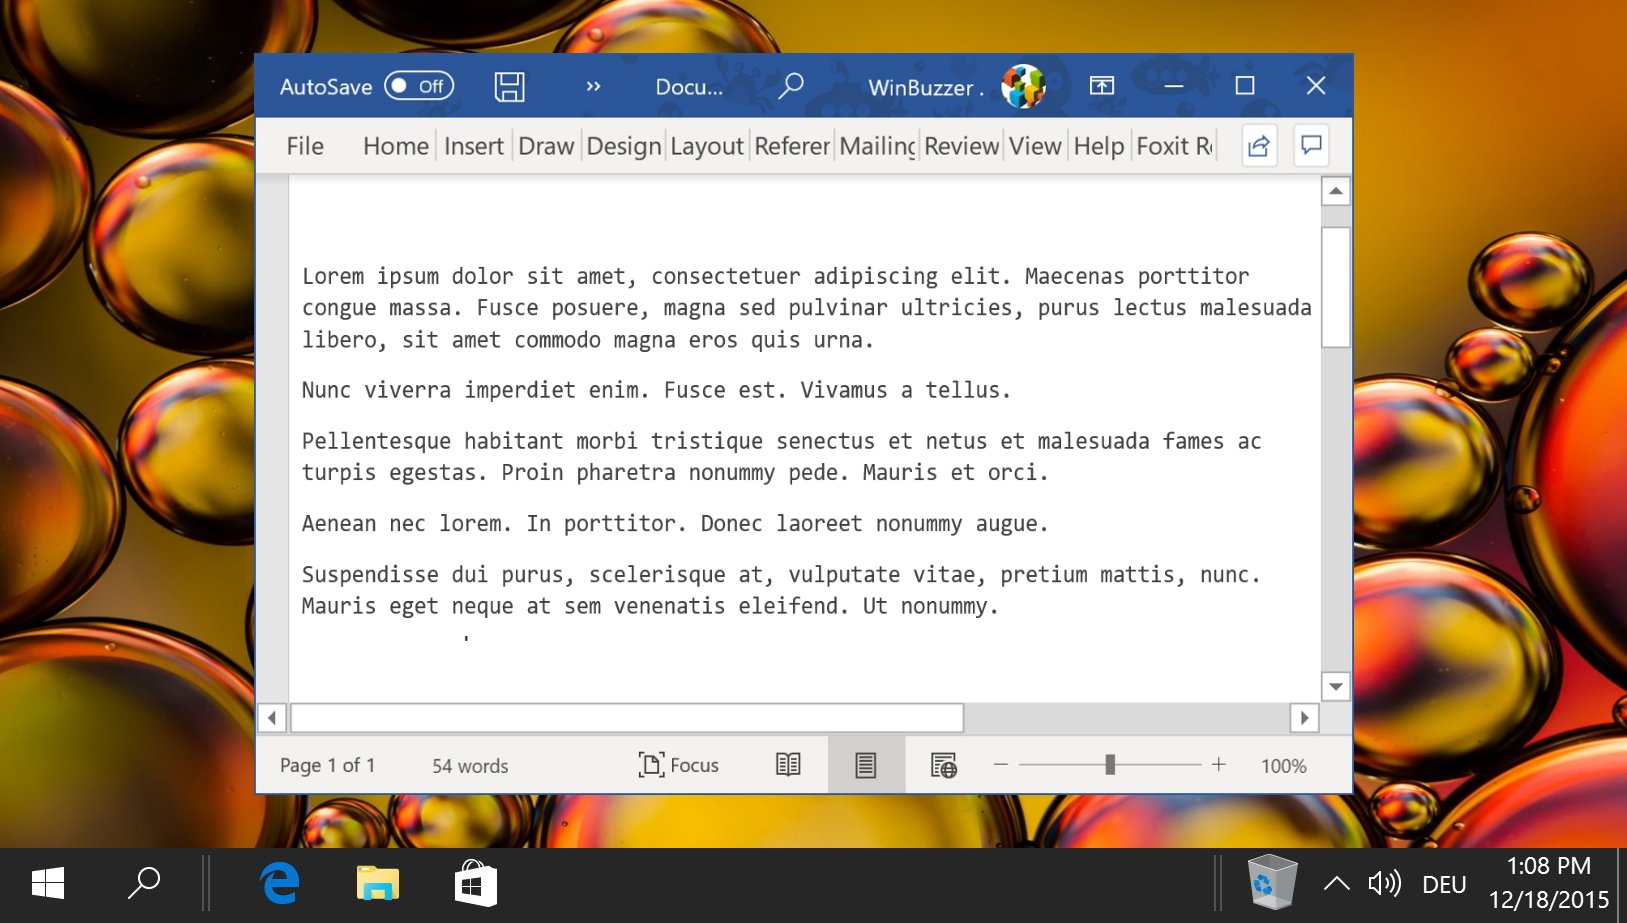Select Print Layout view icon
The height and width of the screenshot is (923, 1627).
tap(865, 764)
